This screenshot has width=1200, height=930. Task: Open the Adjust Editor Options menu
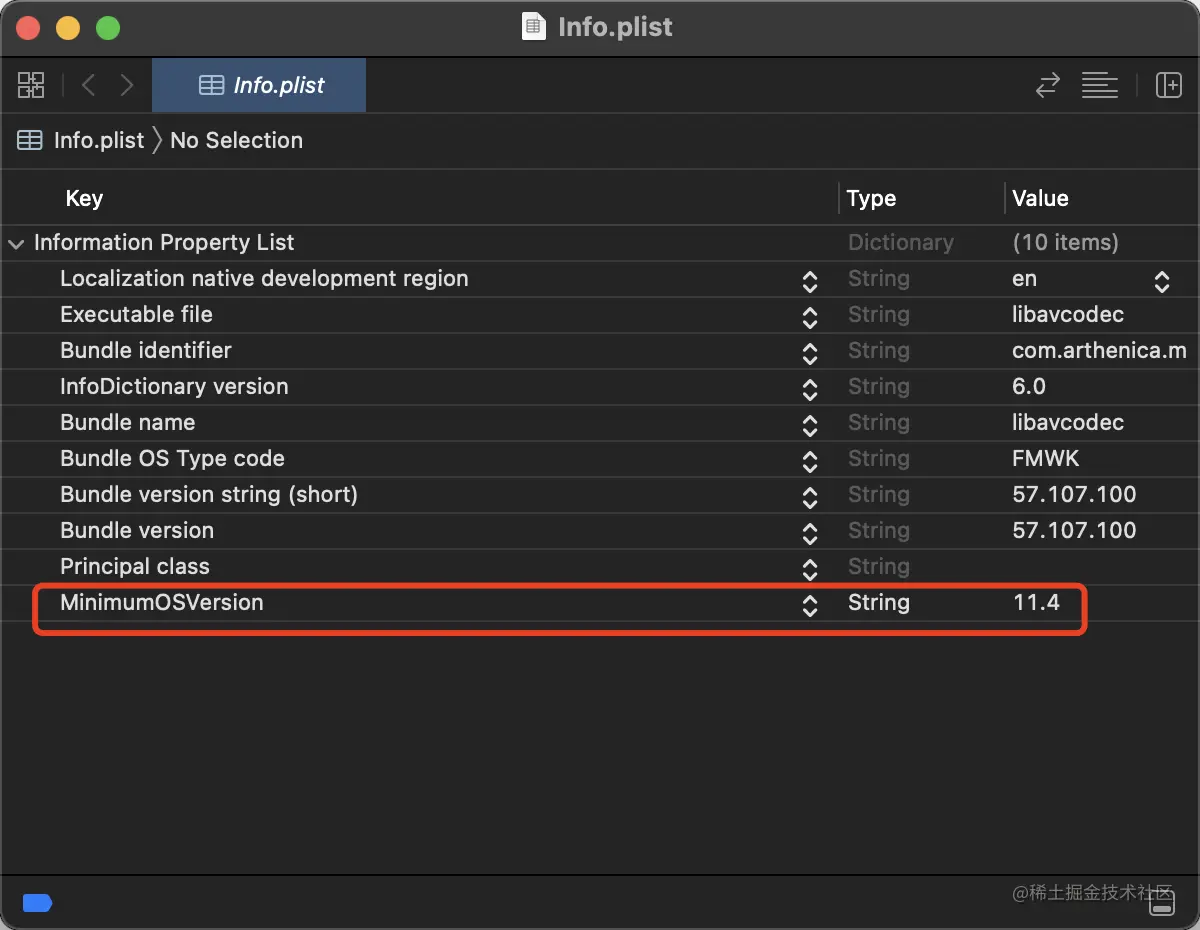(1100, 85)
